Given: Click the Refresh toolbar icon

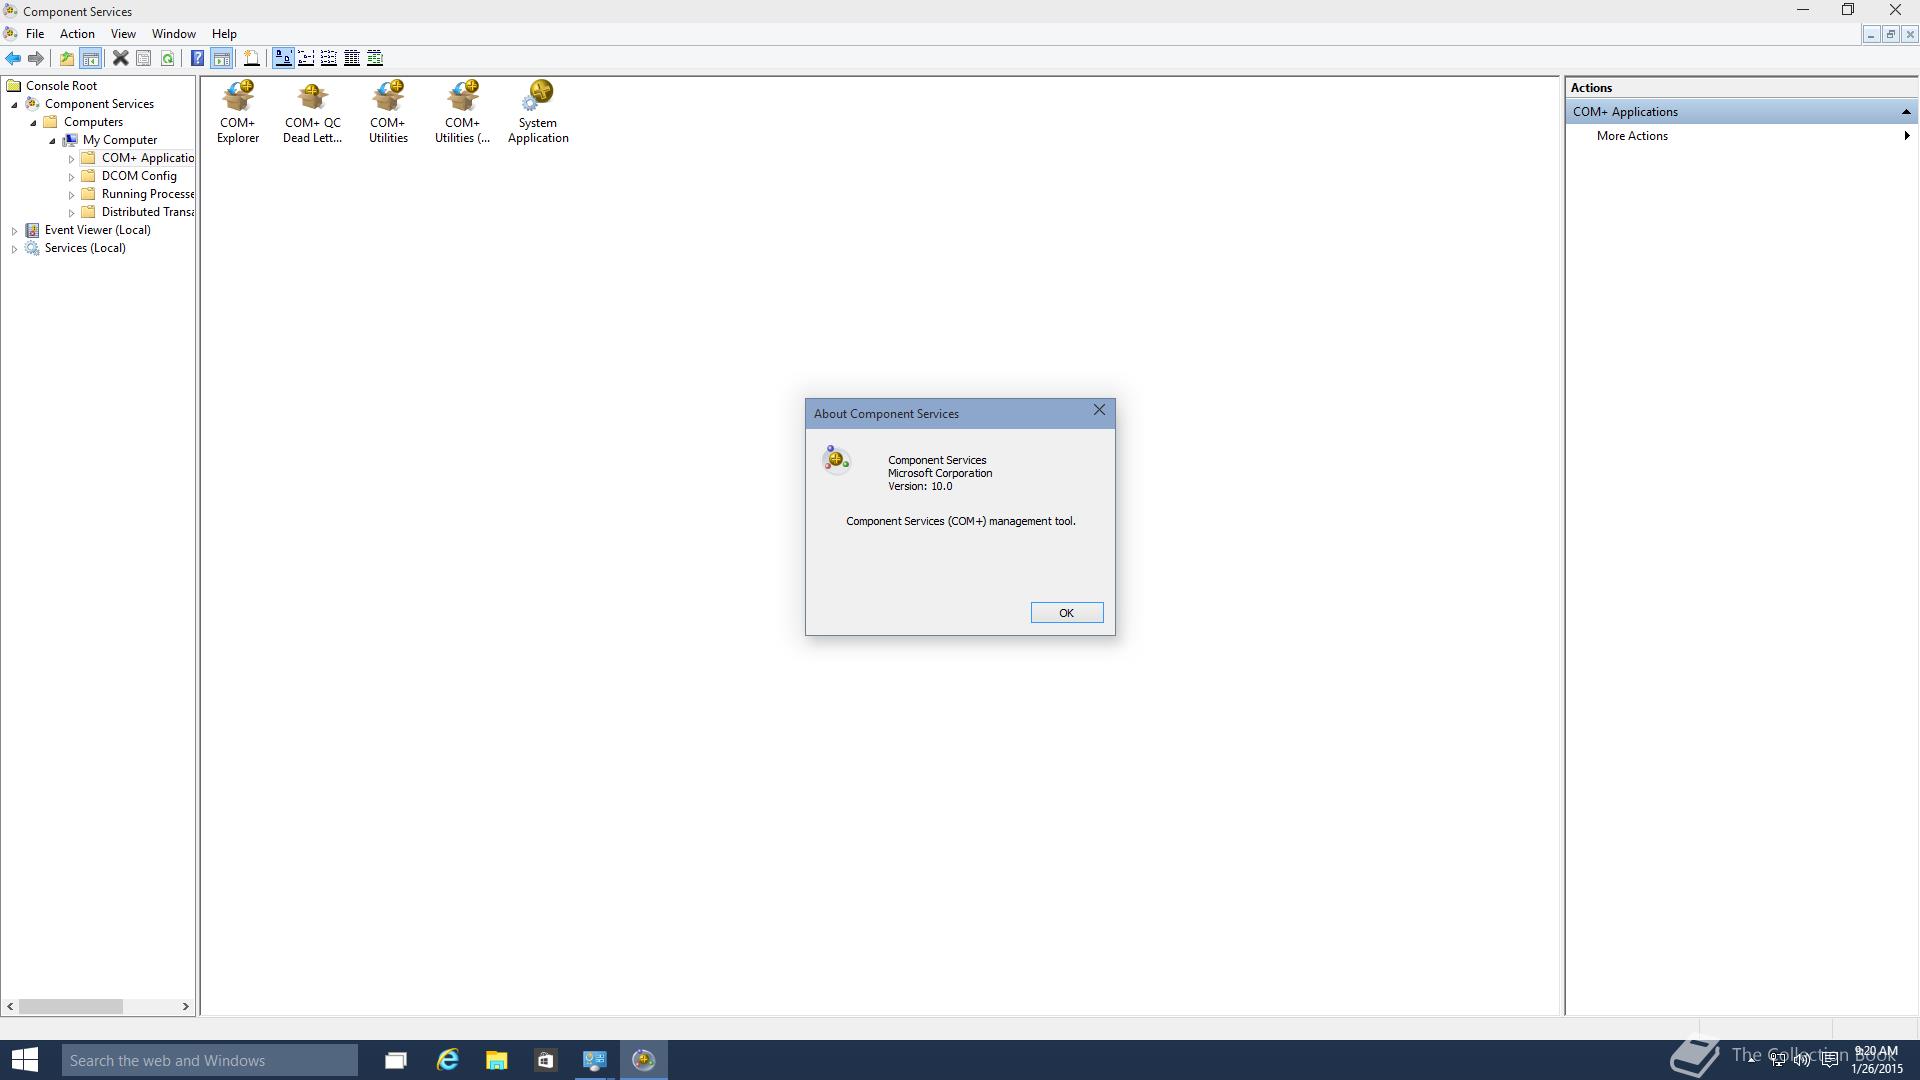Looking at the screenshot, I should (168, 58).
